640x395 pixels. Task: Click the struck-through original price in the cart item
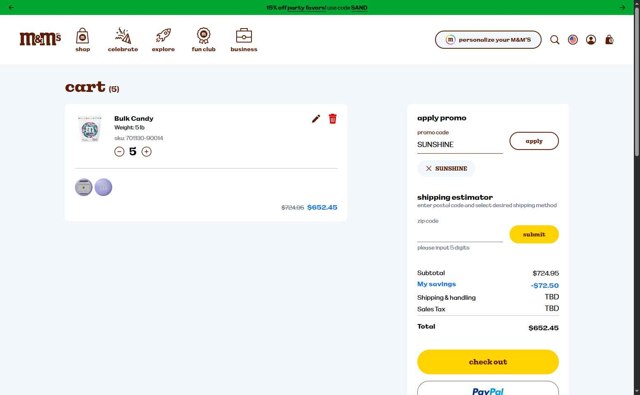click(293, 208)
